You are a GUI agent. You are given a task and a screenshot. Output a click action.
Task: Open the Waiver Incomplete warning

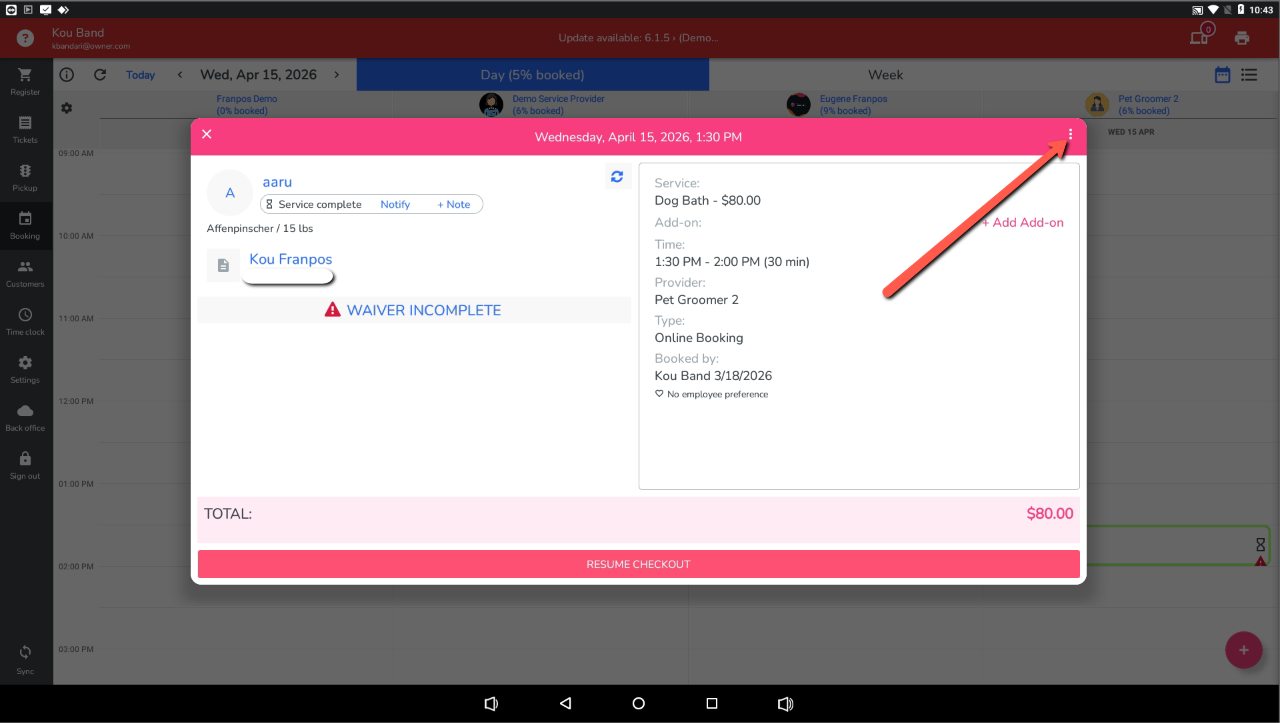coord(413,310)
